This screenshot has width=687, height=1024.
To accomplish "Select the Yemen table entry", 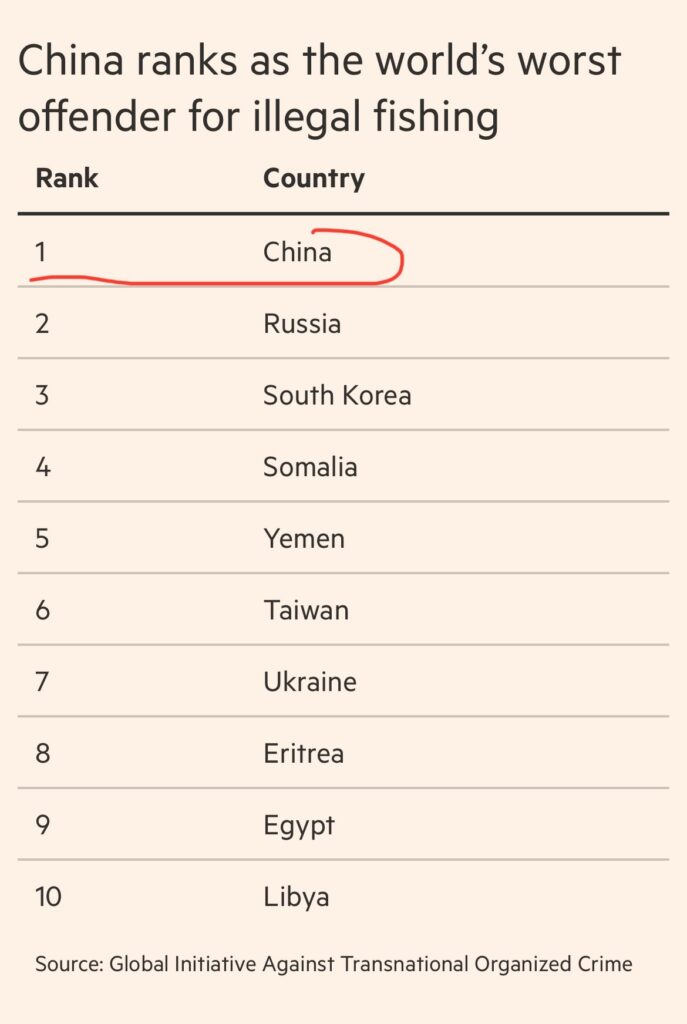I will pos(304,539).
